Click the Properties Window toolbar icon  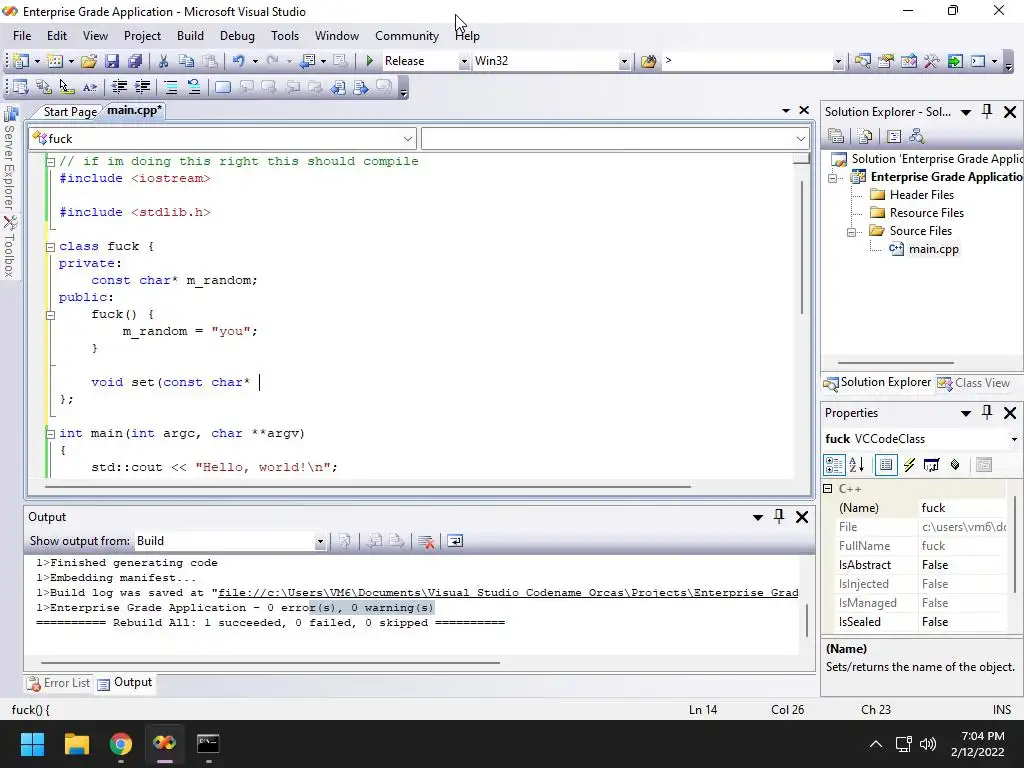pos(886,61)
